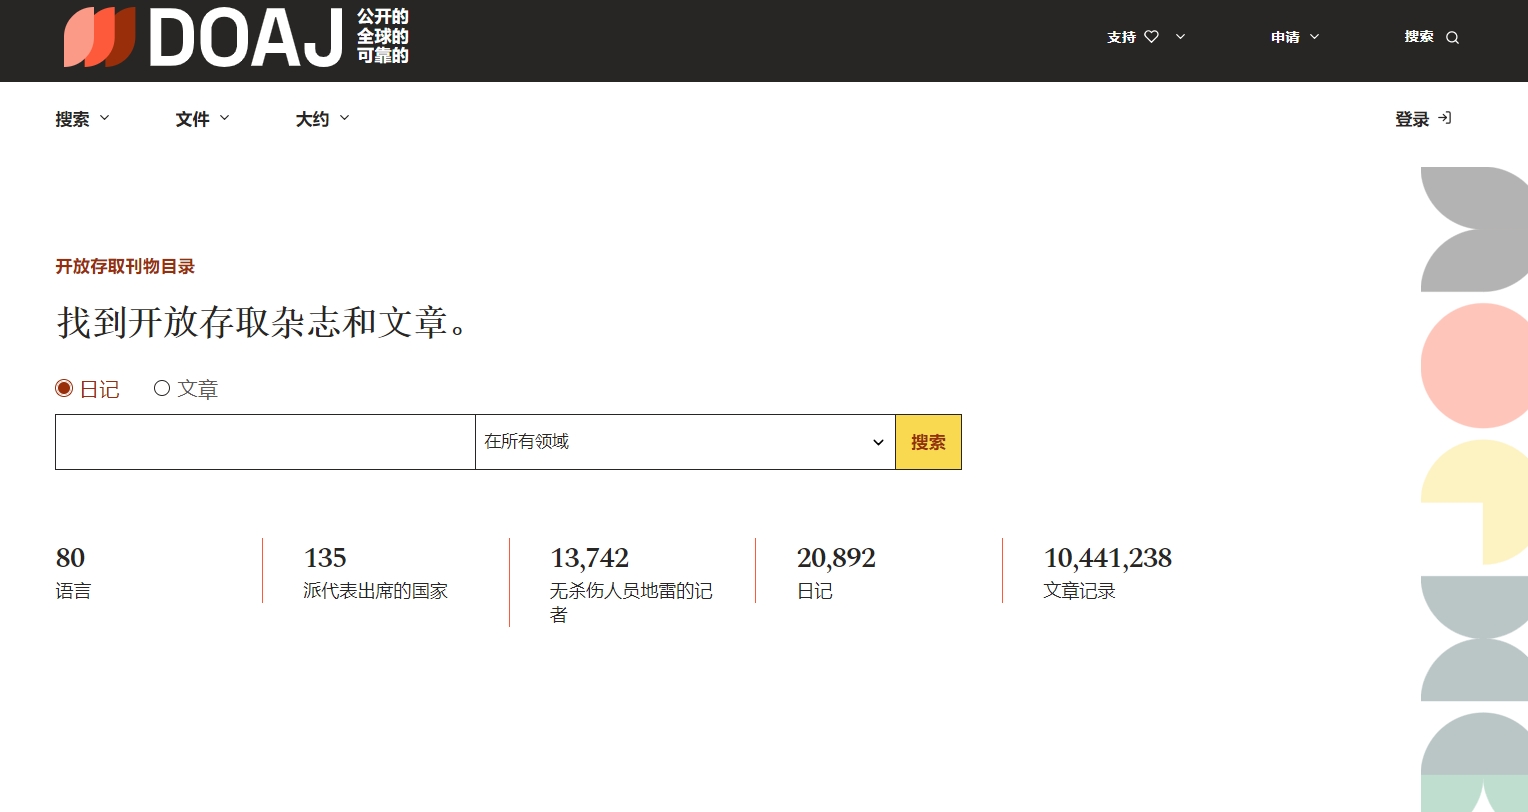Viewport: 1528px width, 812px height.
Task: Click the 登录 login link
Action: 1423,119
